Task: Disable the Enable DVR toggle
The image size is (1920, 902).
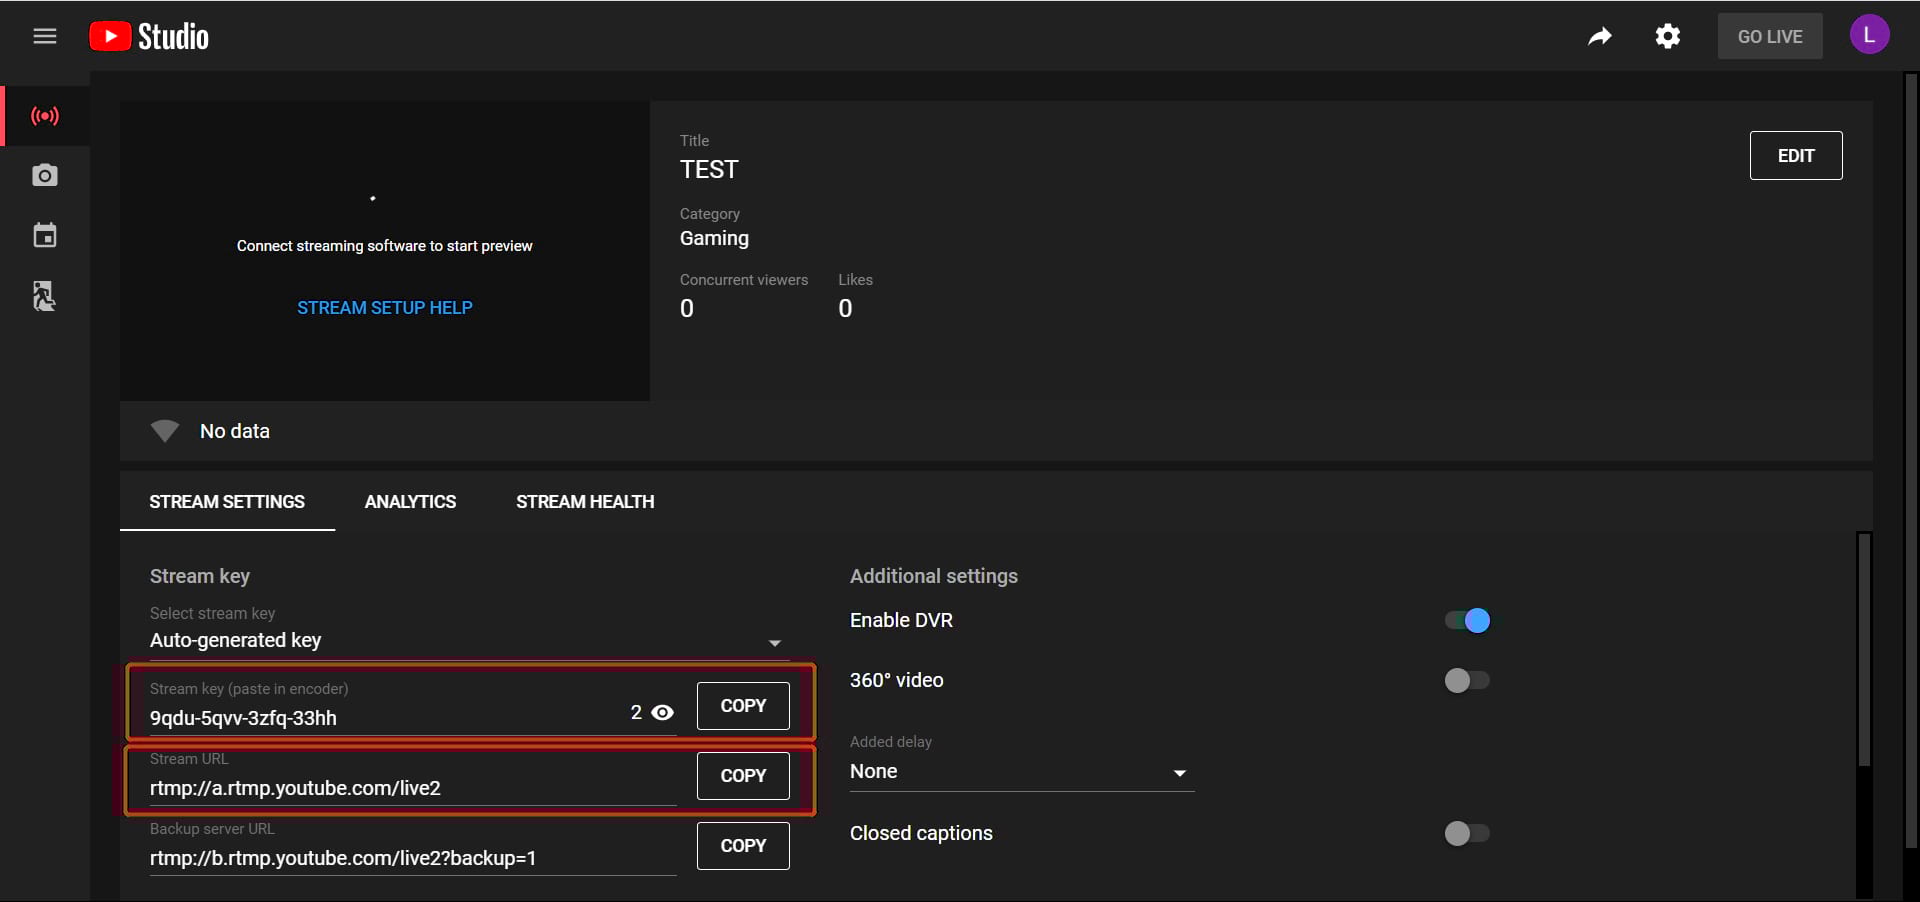Action: click(1467, 621)
